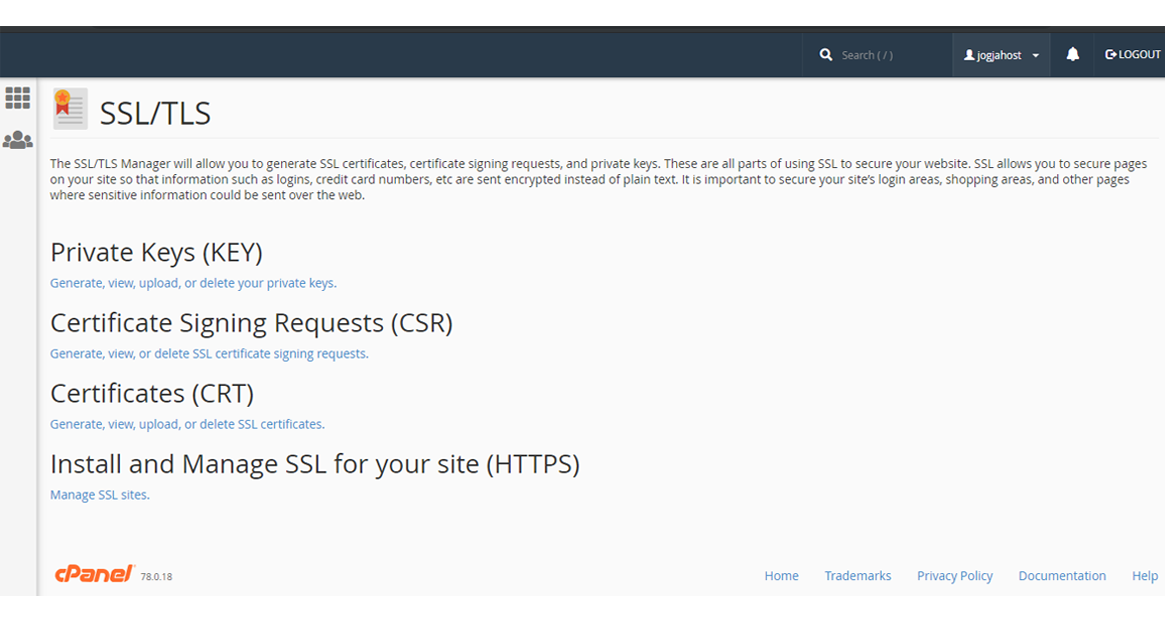Screen dimensions: 1166x626
Task: Open the SSL certificate signing requests link
Action: coord(209,354)
